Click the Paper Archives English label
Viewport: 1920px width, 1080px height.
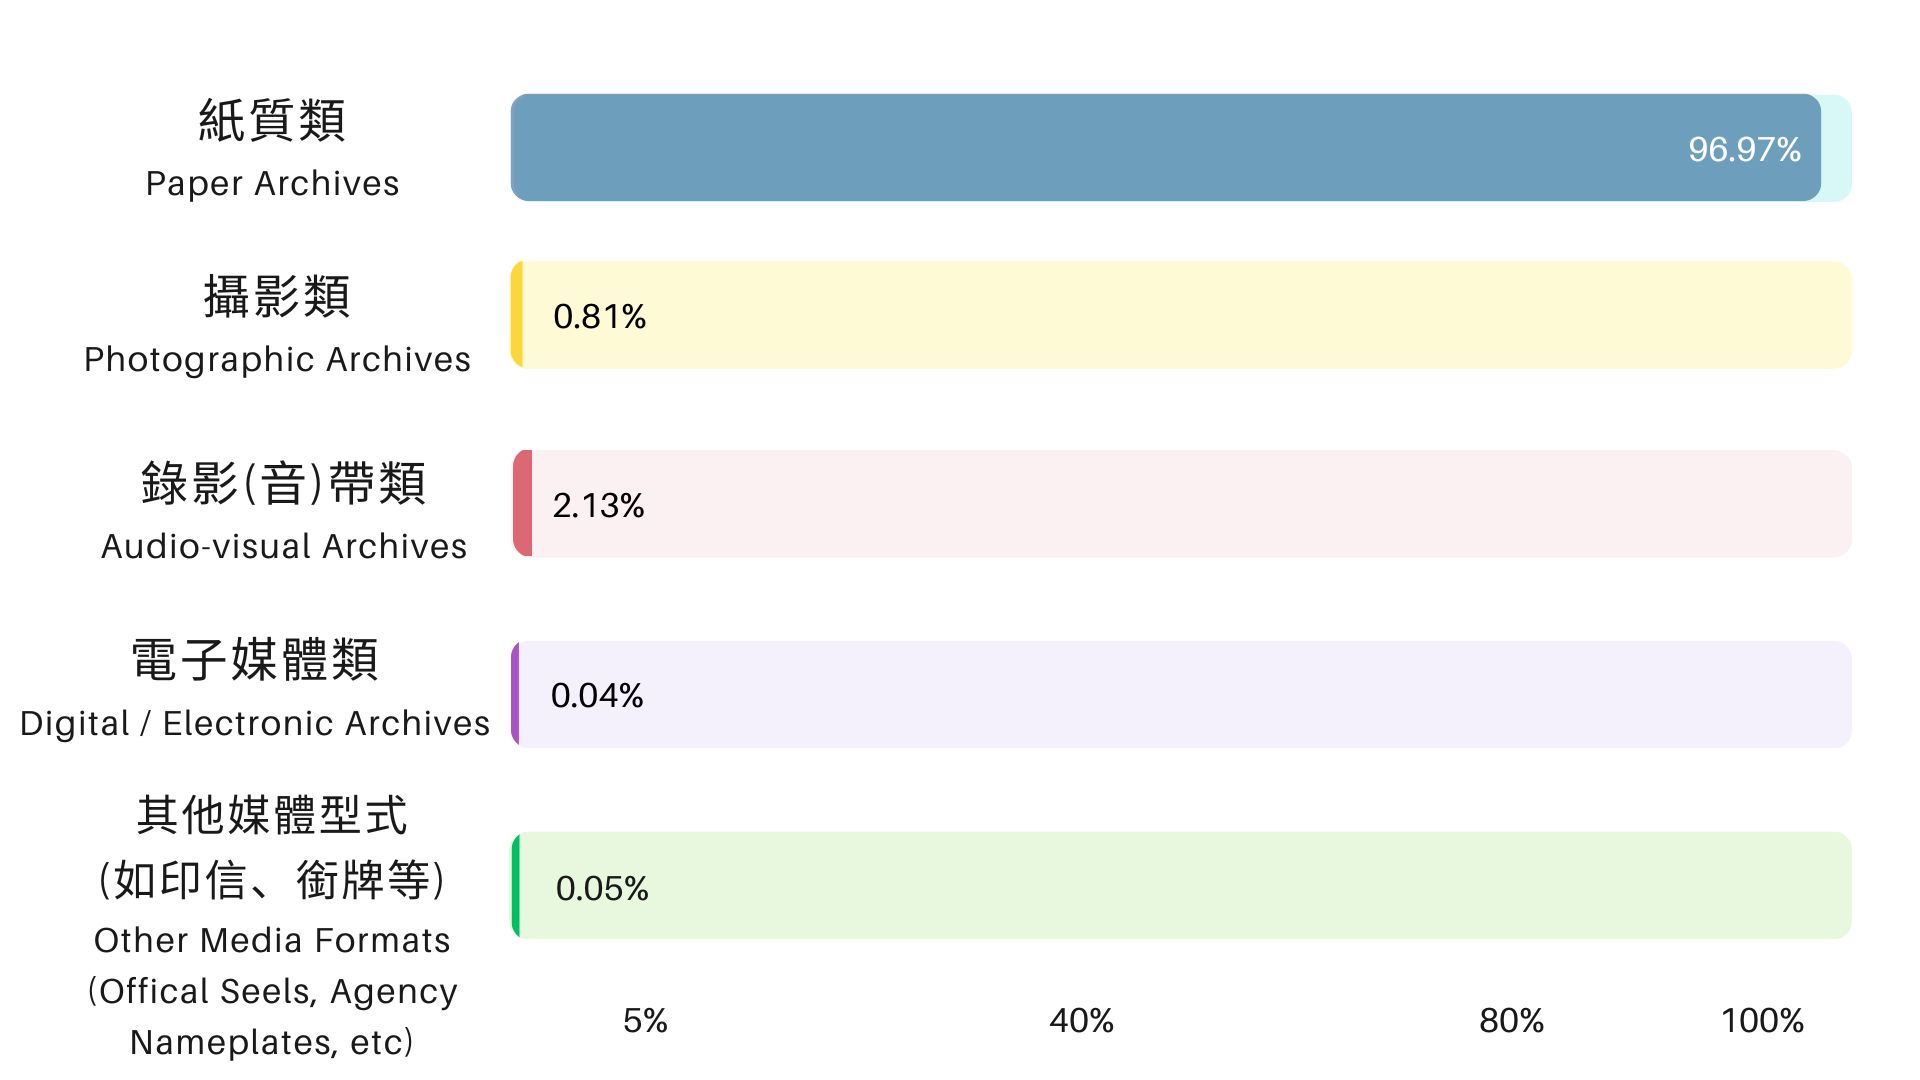(x=272, y=184)
